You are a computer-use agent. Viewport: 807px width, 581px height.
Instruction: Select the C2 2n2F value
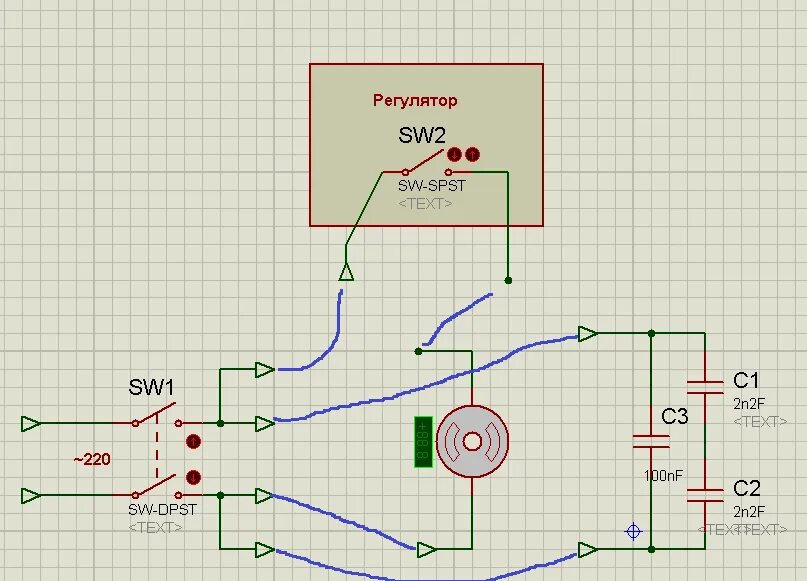click(749, 512)
